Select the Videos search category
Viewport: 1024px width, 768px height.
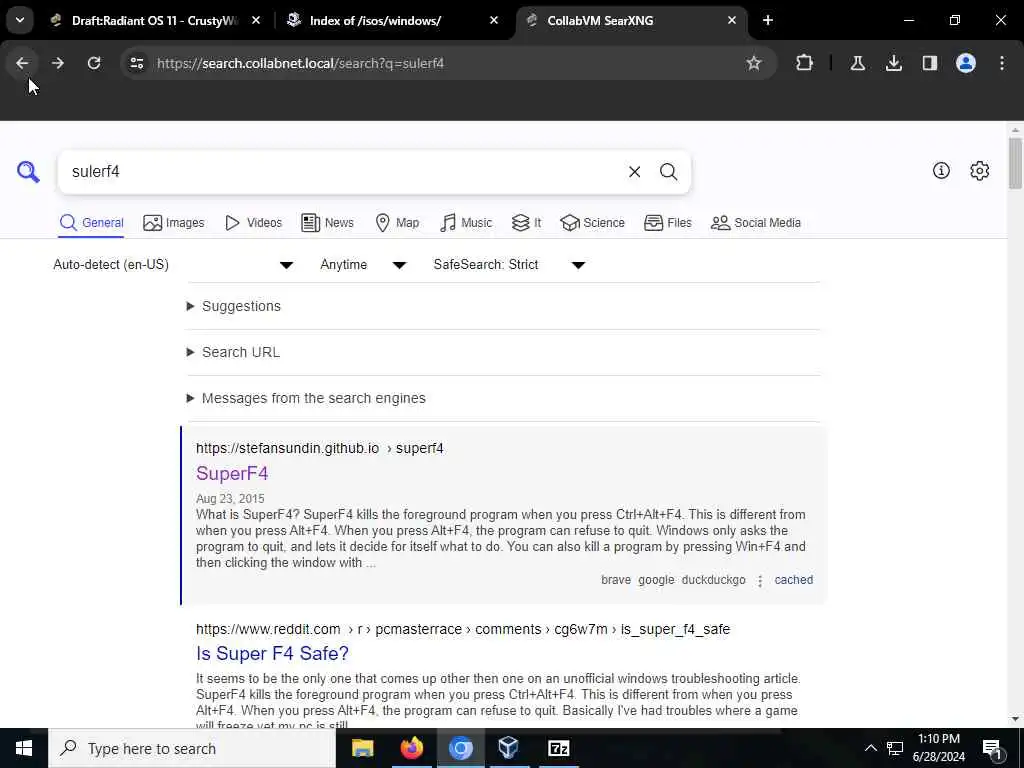[x=253, y=223]
